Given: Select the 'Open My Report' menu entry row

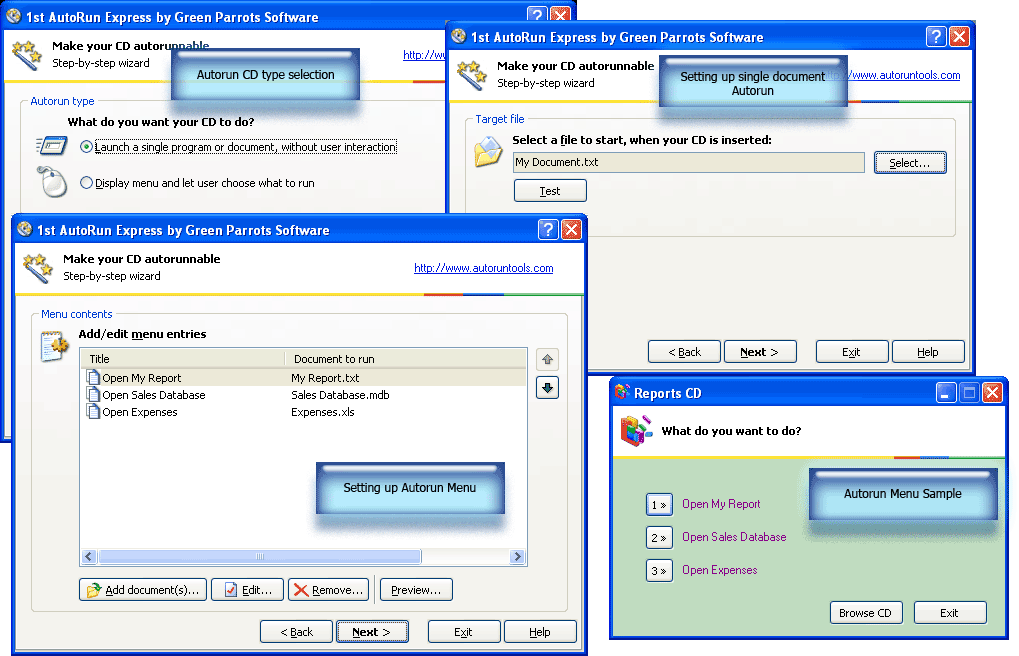Looking at the screenshot, I should (x=305, y=378).
